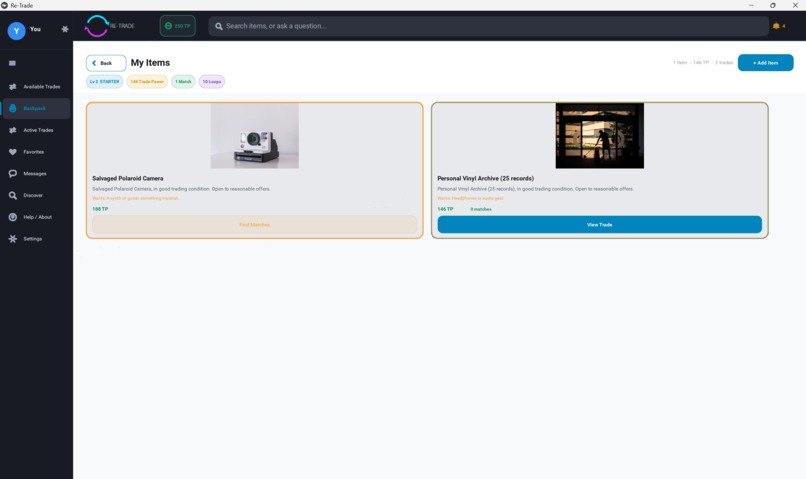Image resolution: width=806 pixels, height=479 pixels.
Task: Click the Settings gear icon in sidebar
Action: 12,239
